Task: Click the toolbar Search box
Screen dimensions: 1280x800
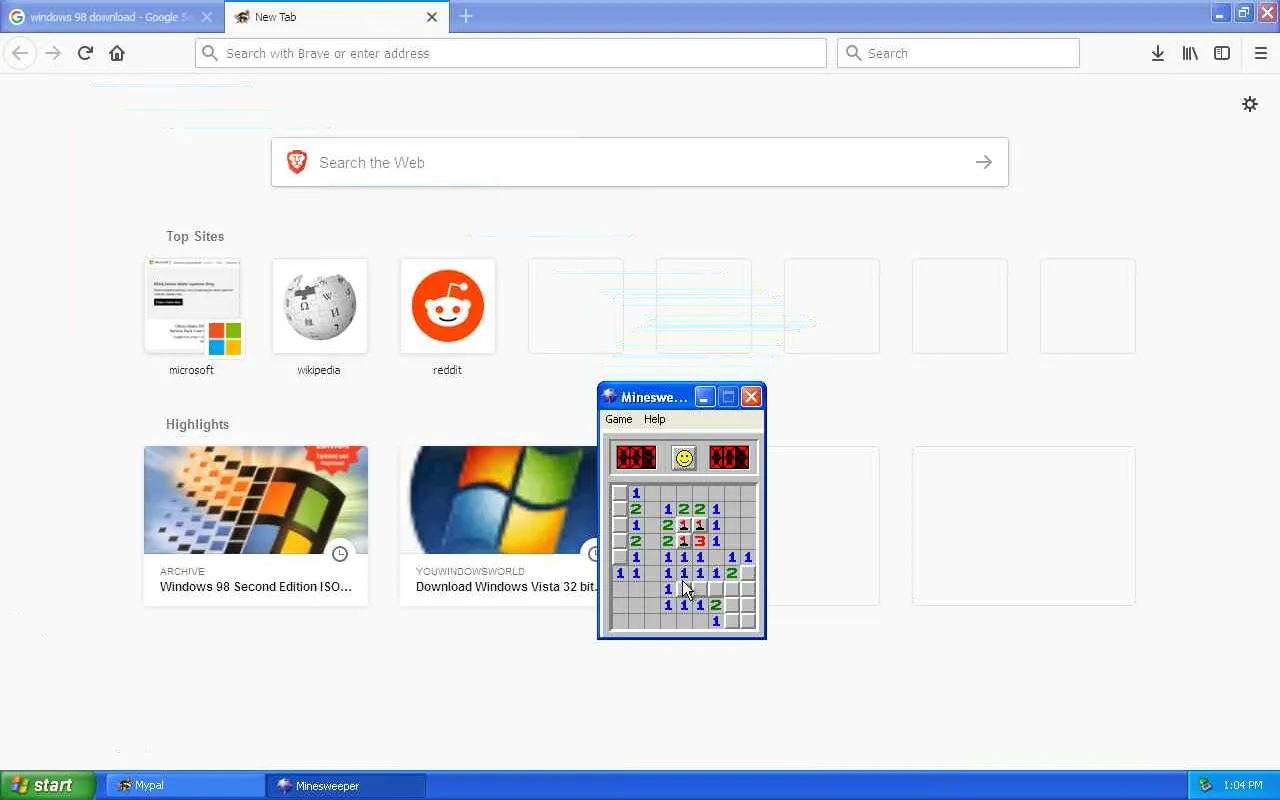Action: tap(958, 53)
